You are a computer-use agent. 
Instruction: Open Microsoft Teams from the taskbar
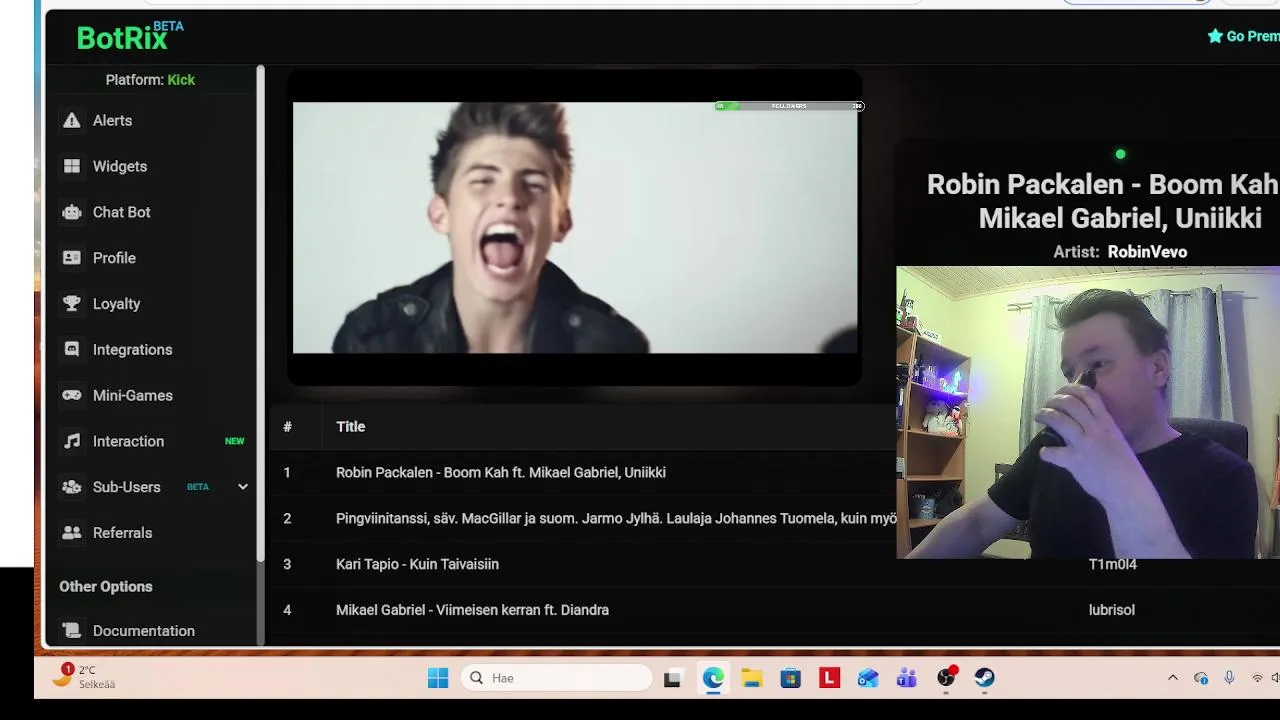point(907,678)
